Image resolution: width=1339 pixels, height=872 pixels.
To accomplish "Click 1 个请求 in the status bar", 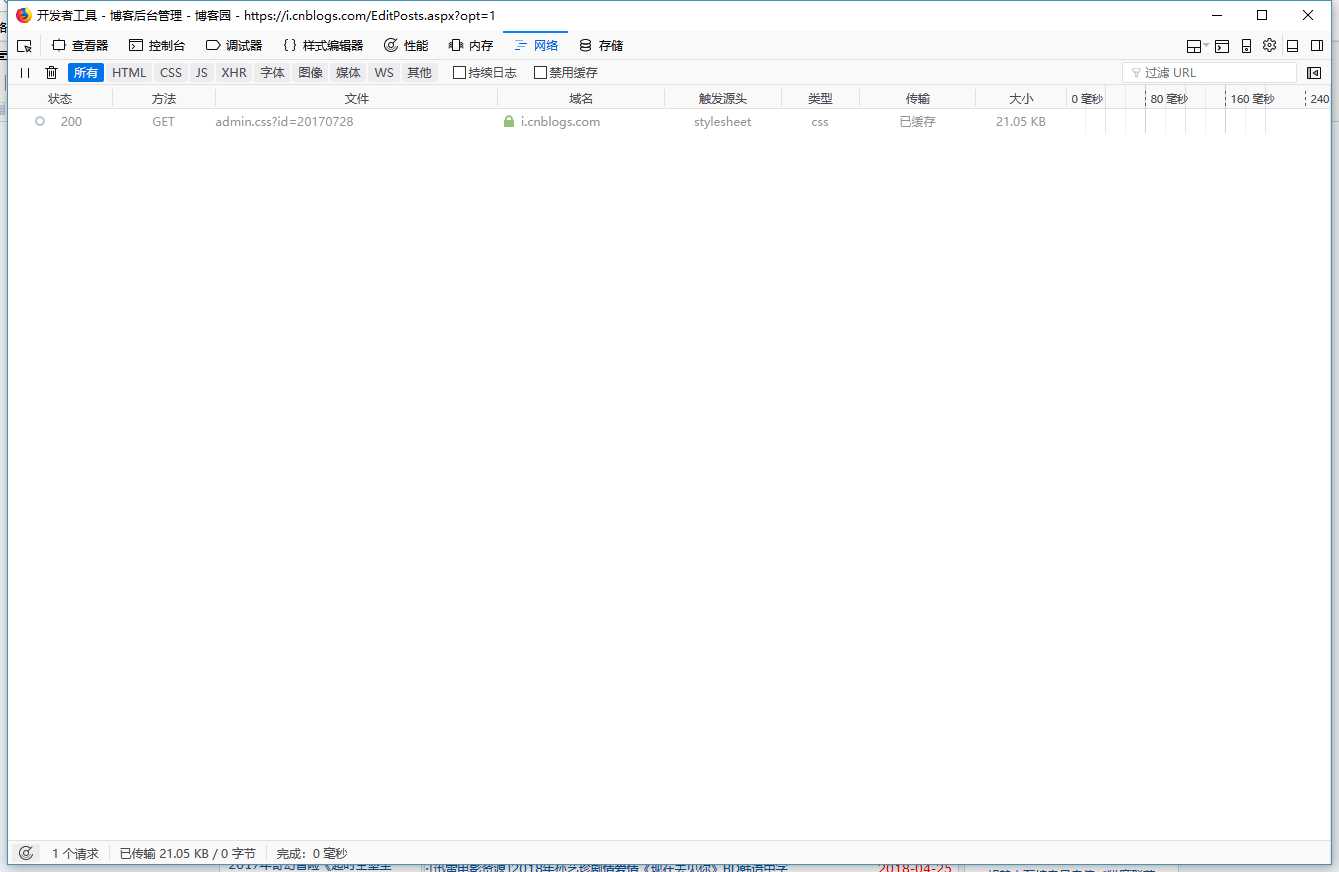I will (x=76, y=854).
